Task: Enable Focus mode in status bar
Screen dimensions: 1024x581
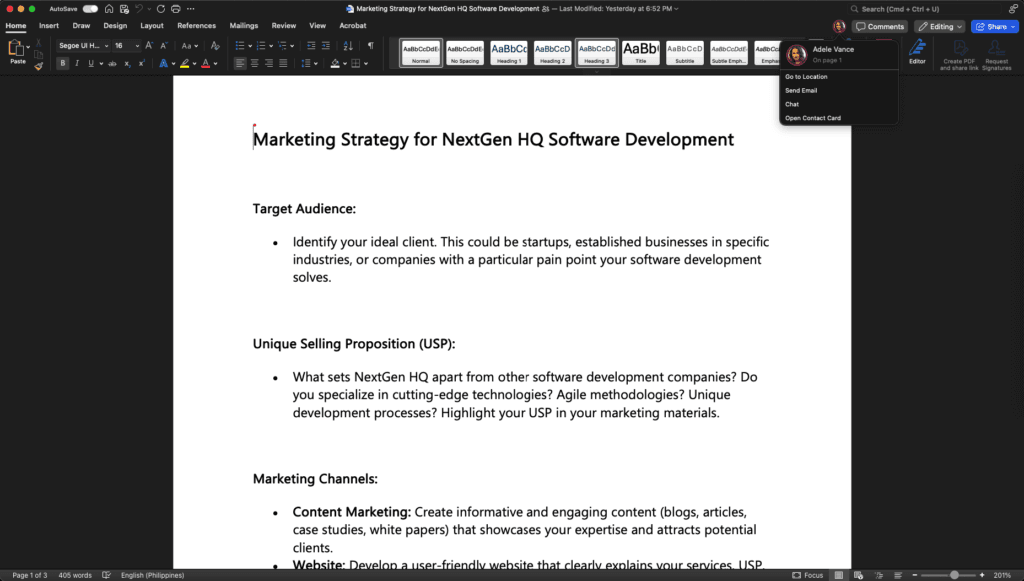Action: pyautogui.click(x=808, y=575)
